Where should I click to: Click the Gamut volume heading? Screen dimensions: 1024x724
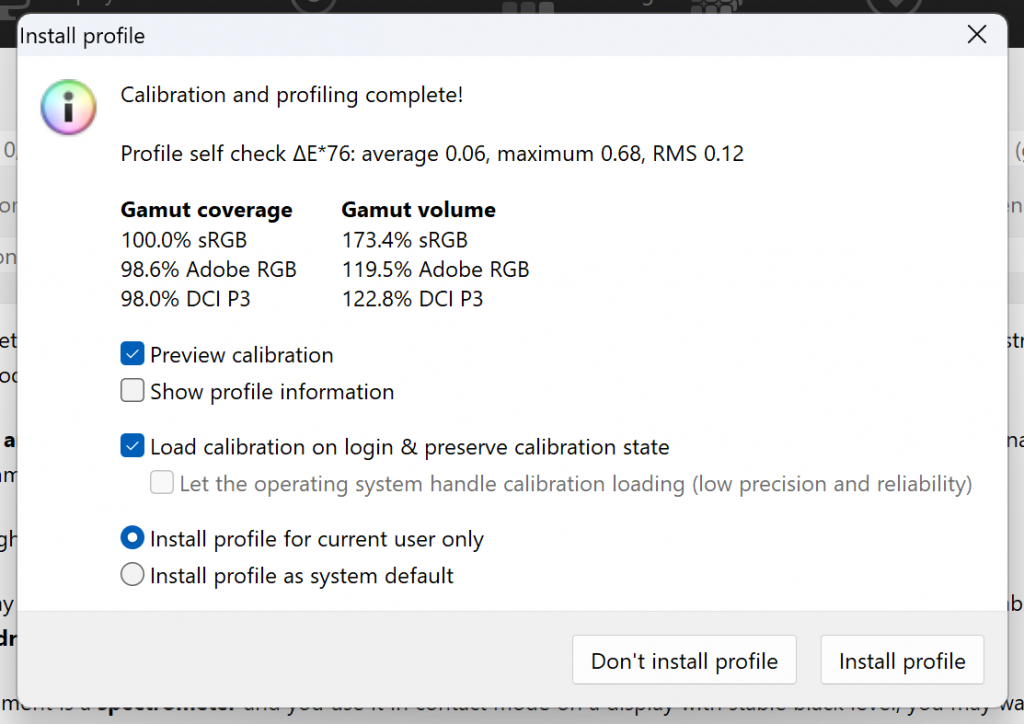tap(418, 210)
